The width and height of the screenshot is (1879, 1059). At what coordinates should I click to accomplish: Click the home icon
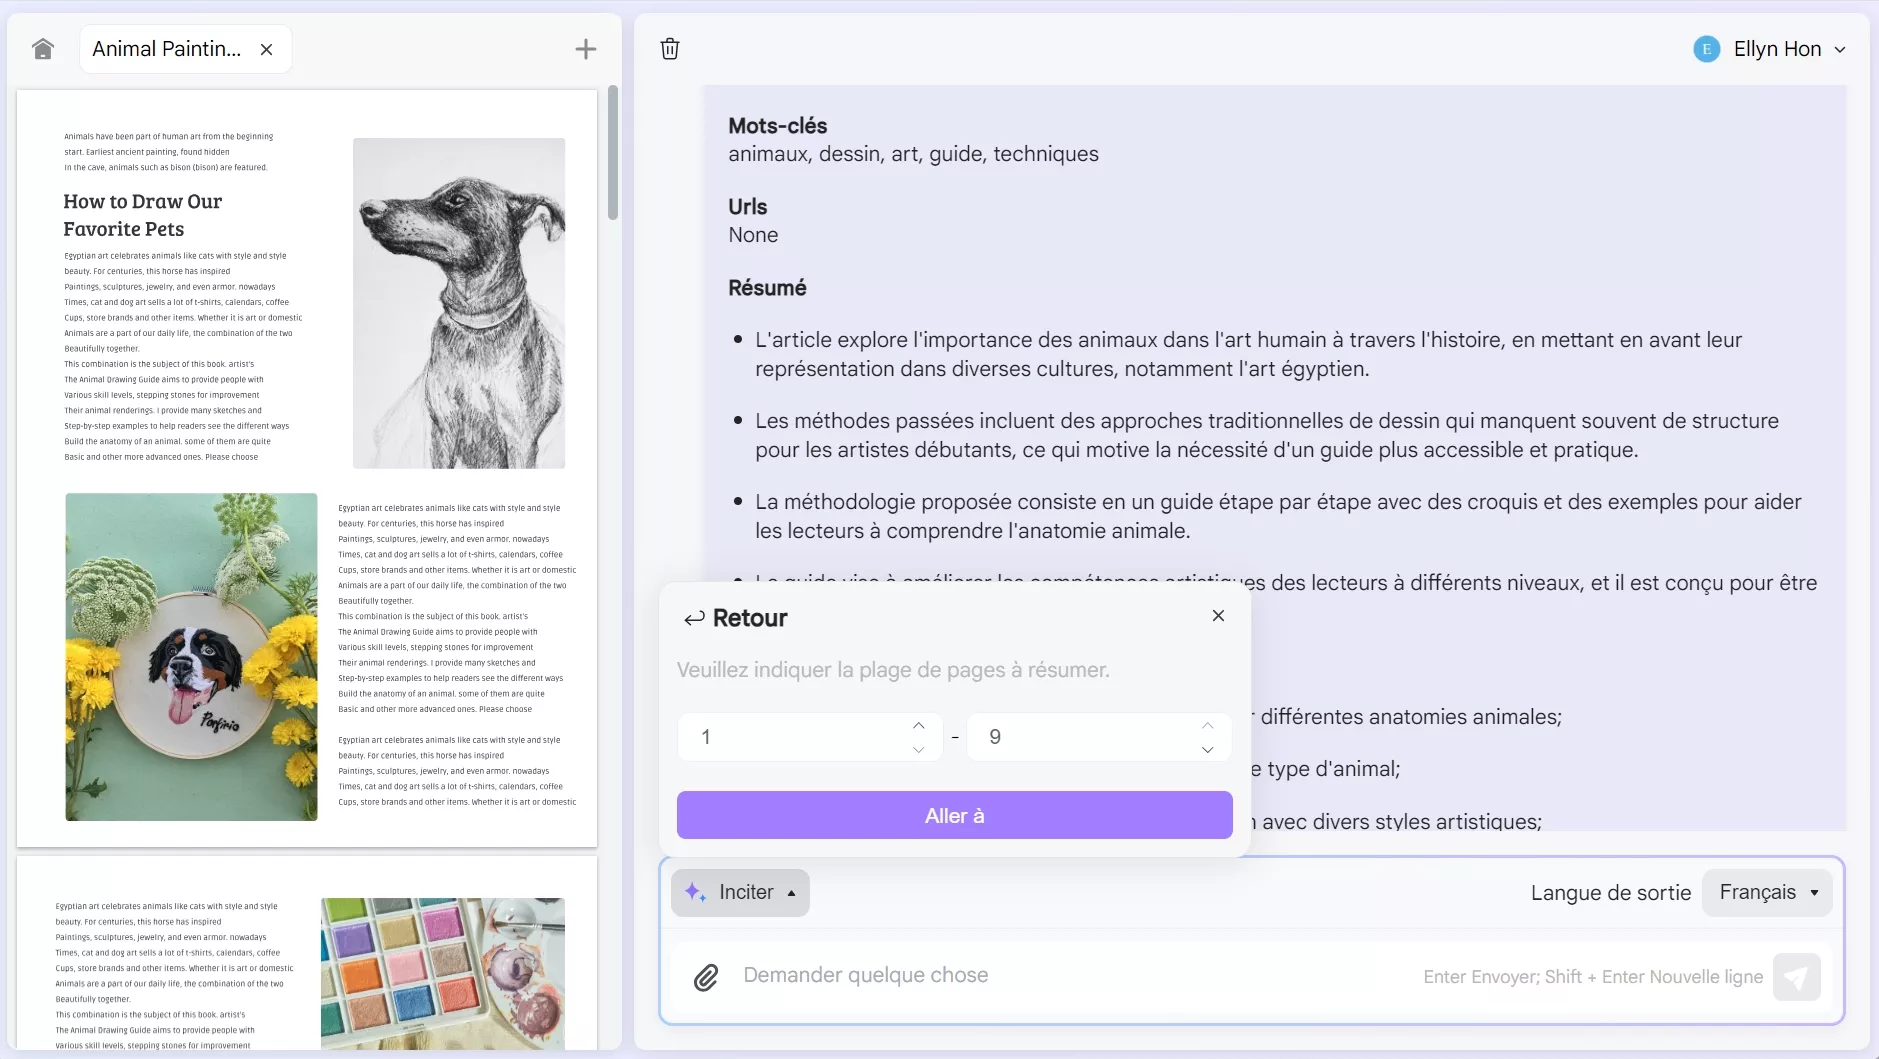42,48
